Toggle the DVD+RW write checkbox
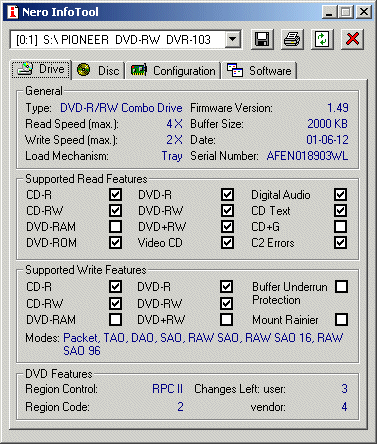 pyautogui.click(x=226, y=319)
